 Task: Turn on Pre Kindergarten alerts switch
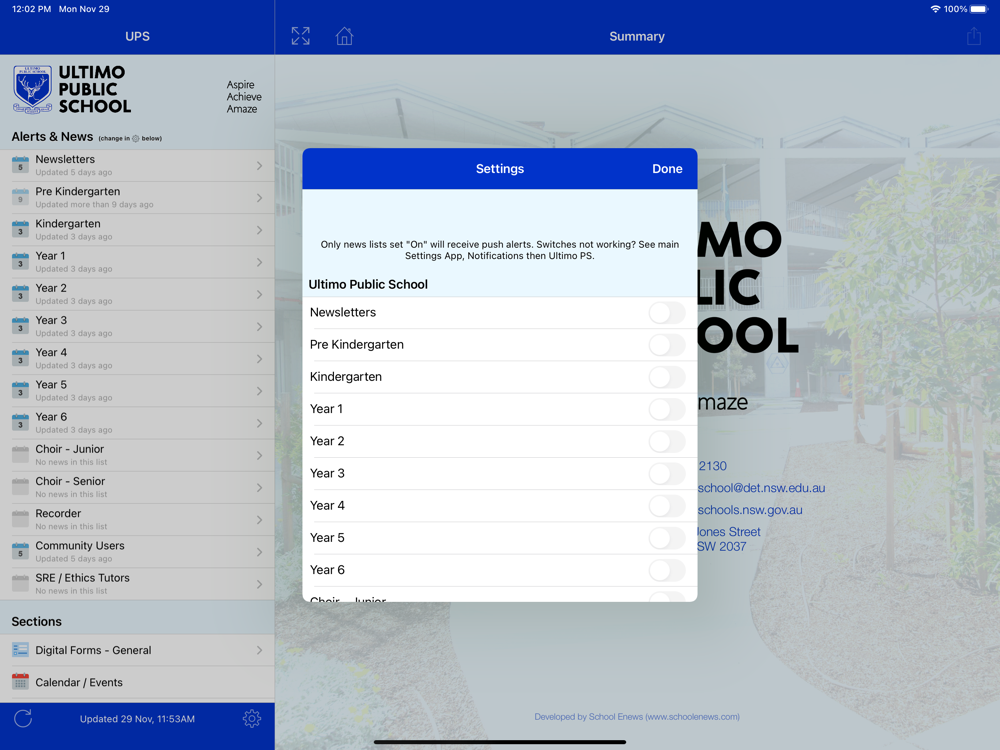(x=667, y=345)
